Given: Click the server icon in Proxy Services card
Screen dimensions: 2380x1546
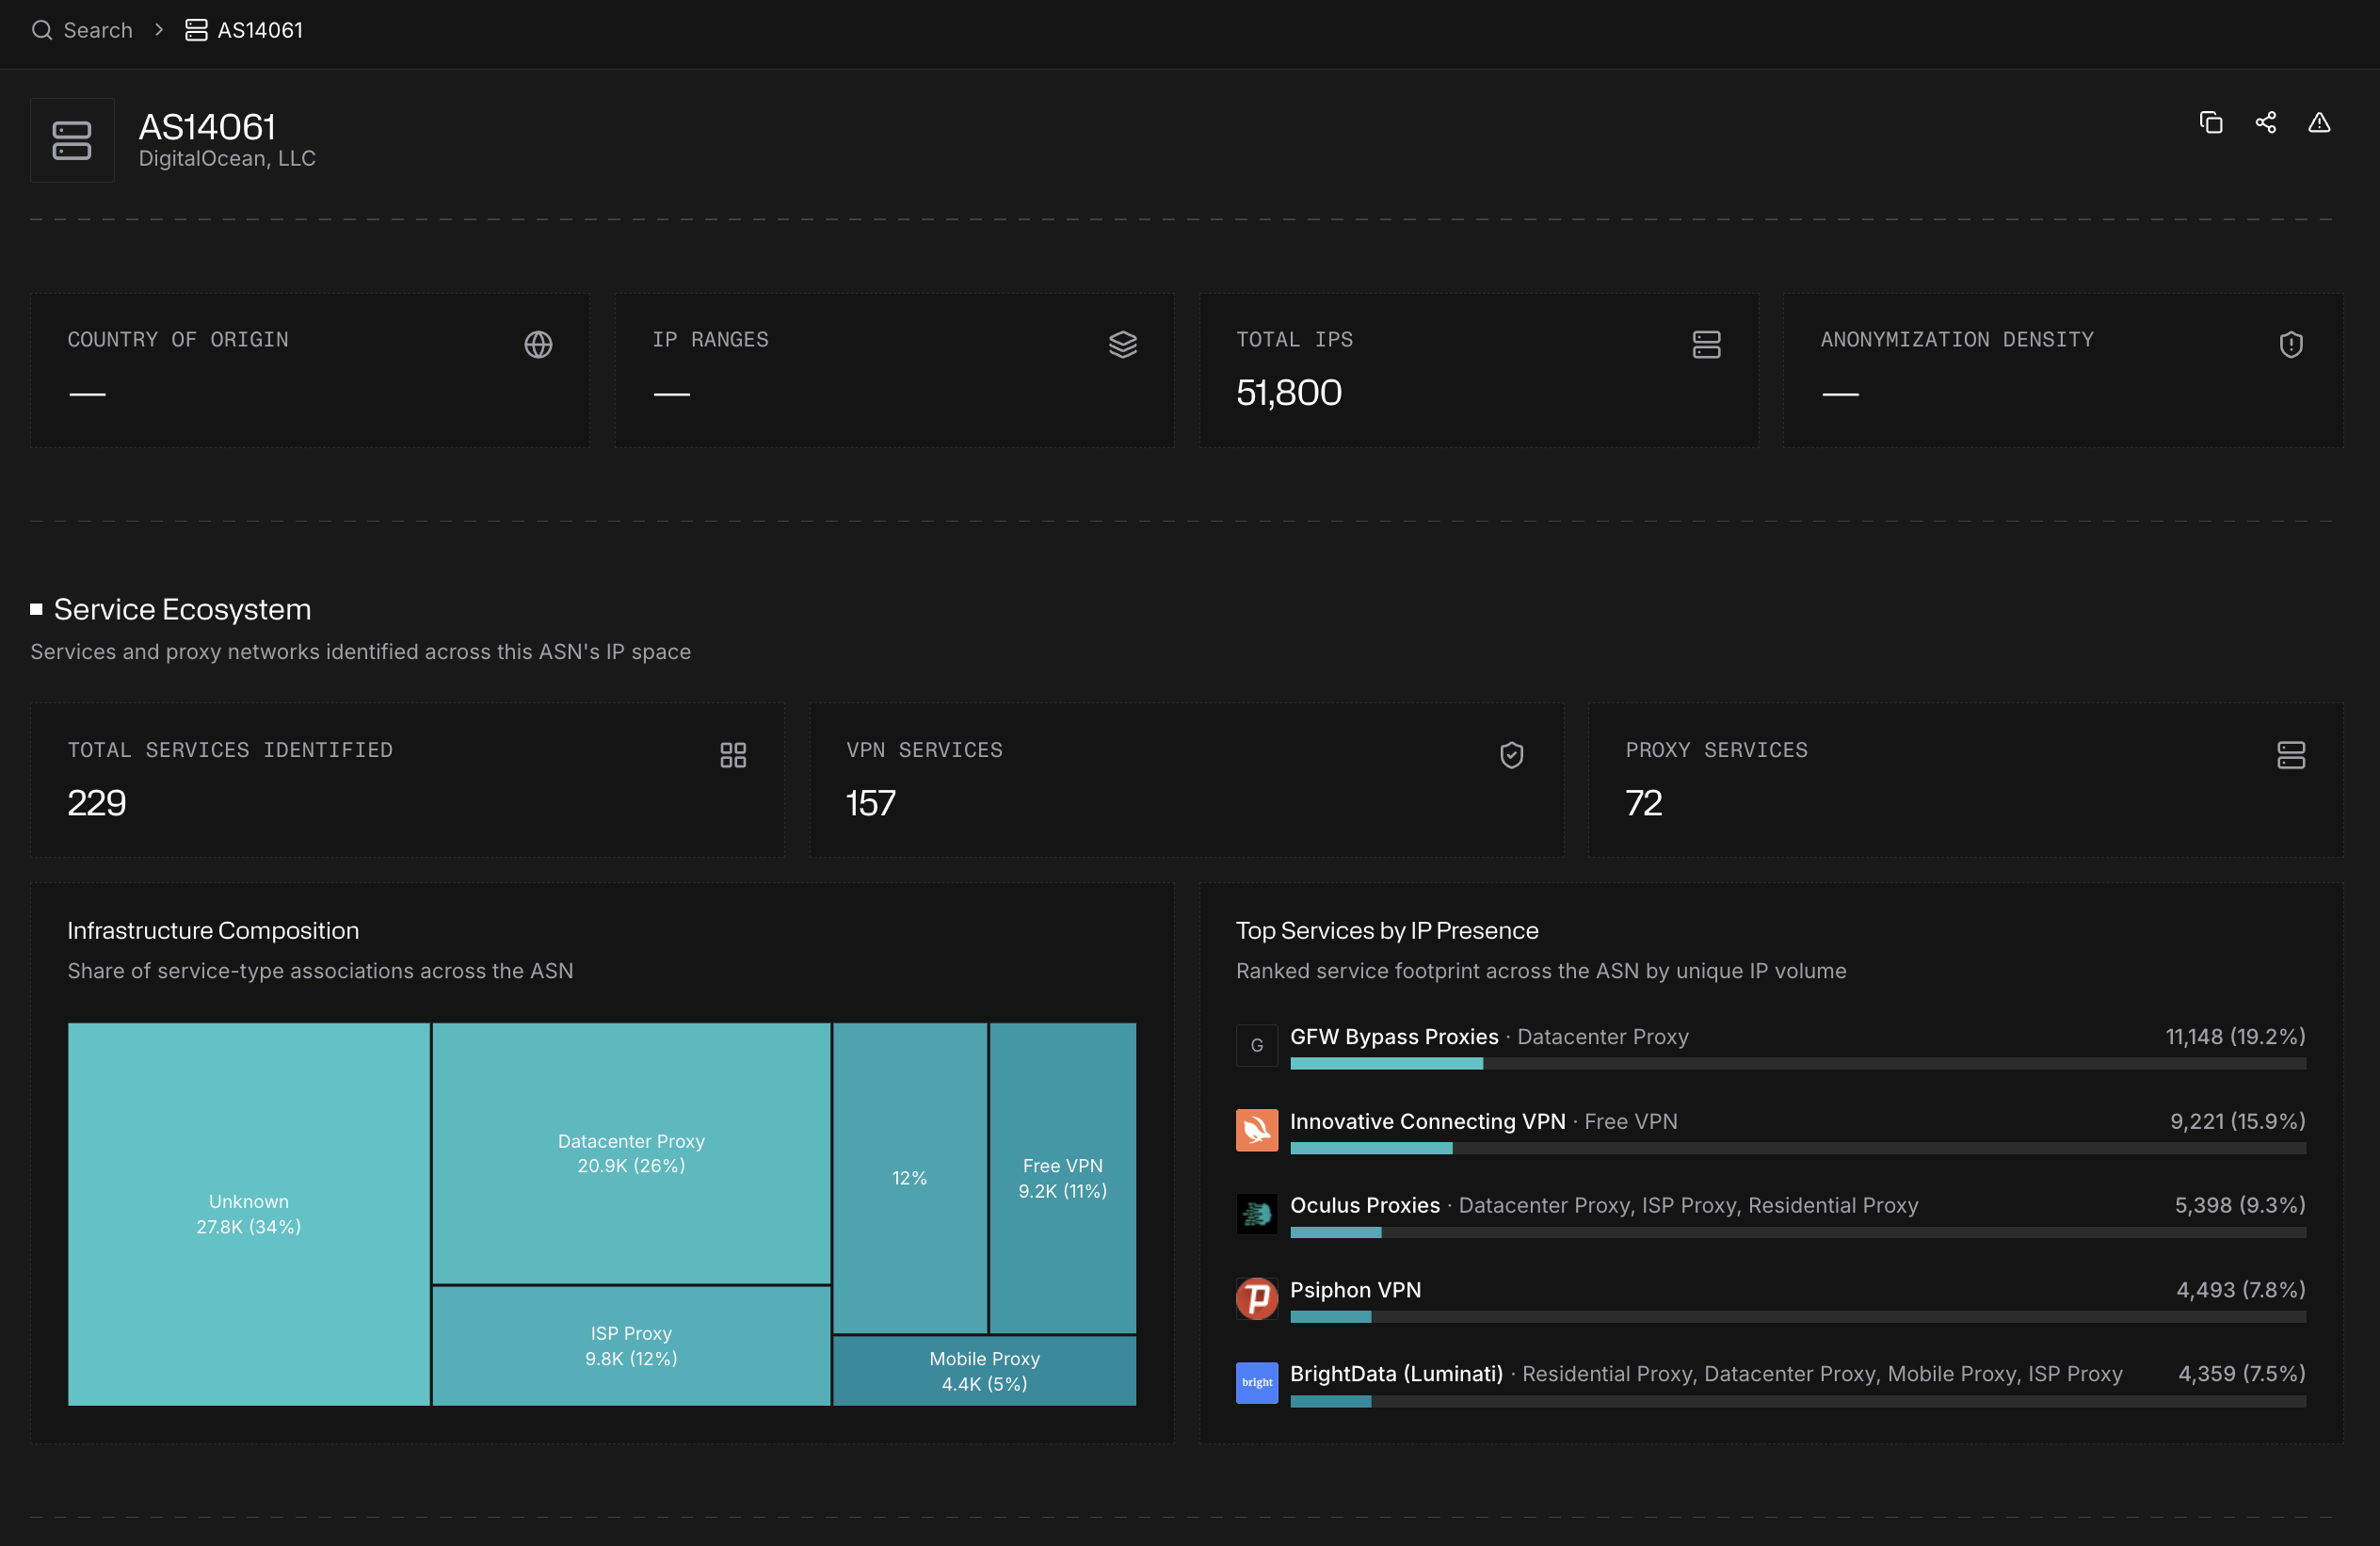Looking at the screenshot, I should pos(2291,755).
